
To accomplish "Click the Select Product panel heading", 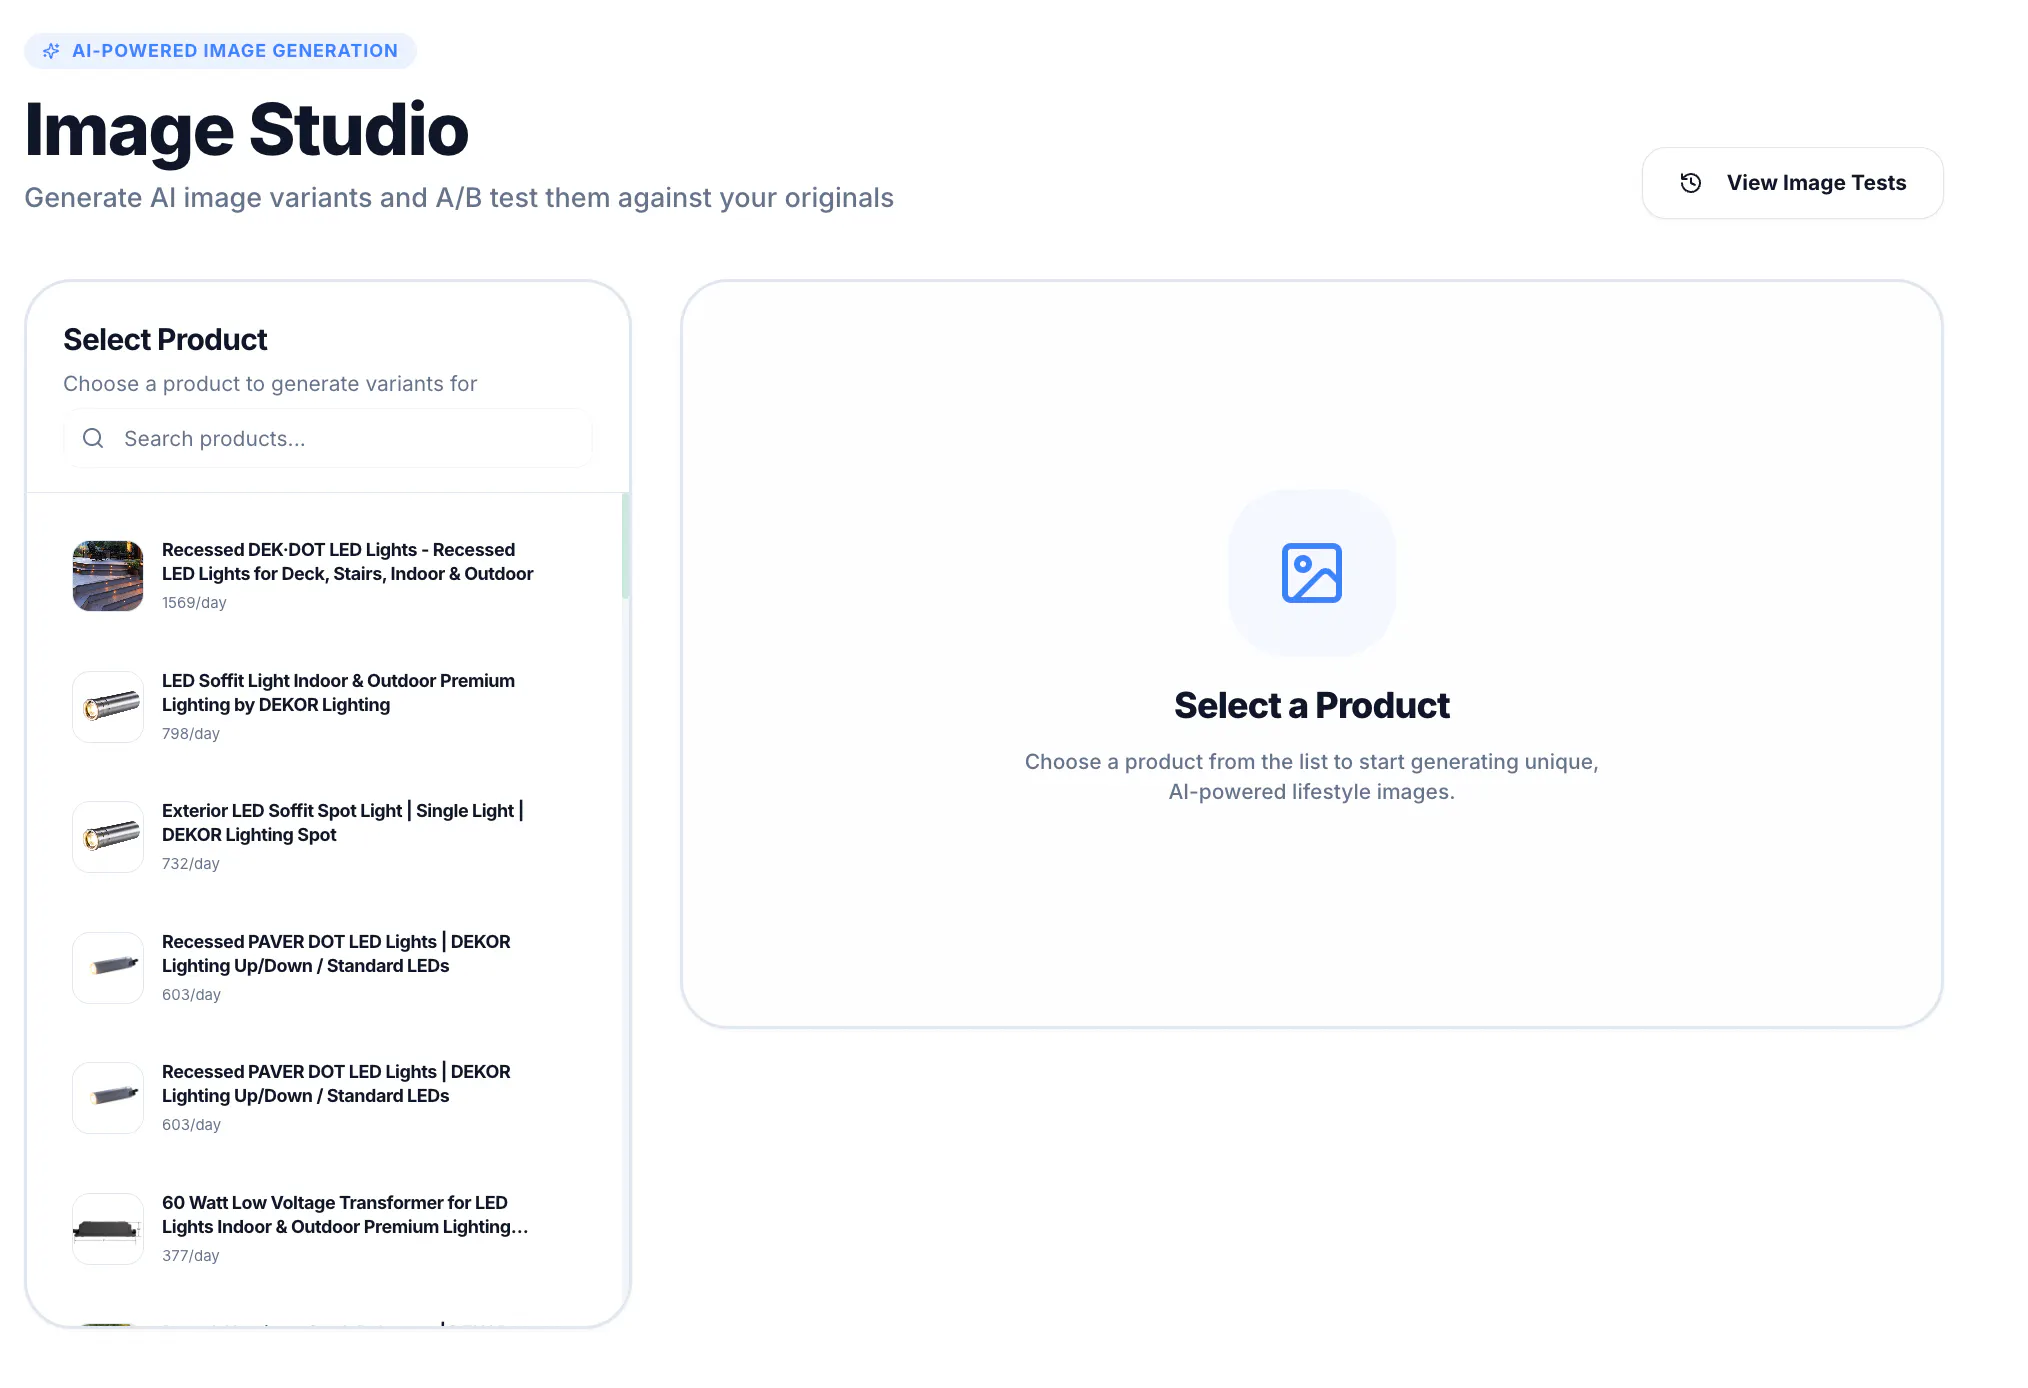I will (x=165, y=340).
